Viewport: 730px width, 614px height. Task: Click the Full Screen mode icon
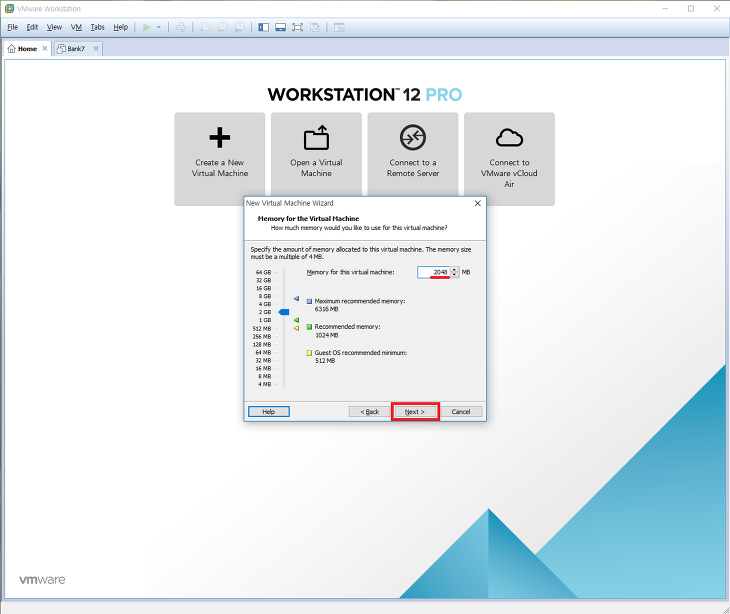(x=297, y=27)
